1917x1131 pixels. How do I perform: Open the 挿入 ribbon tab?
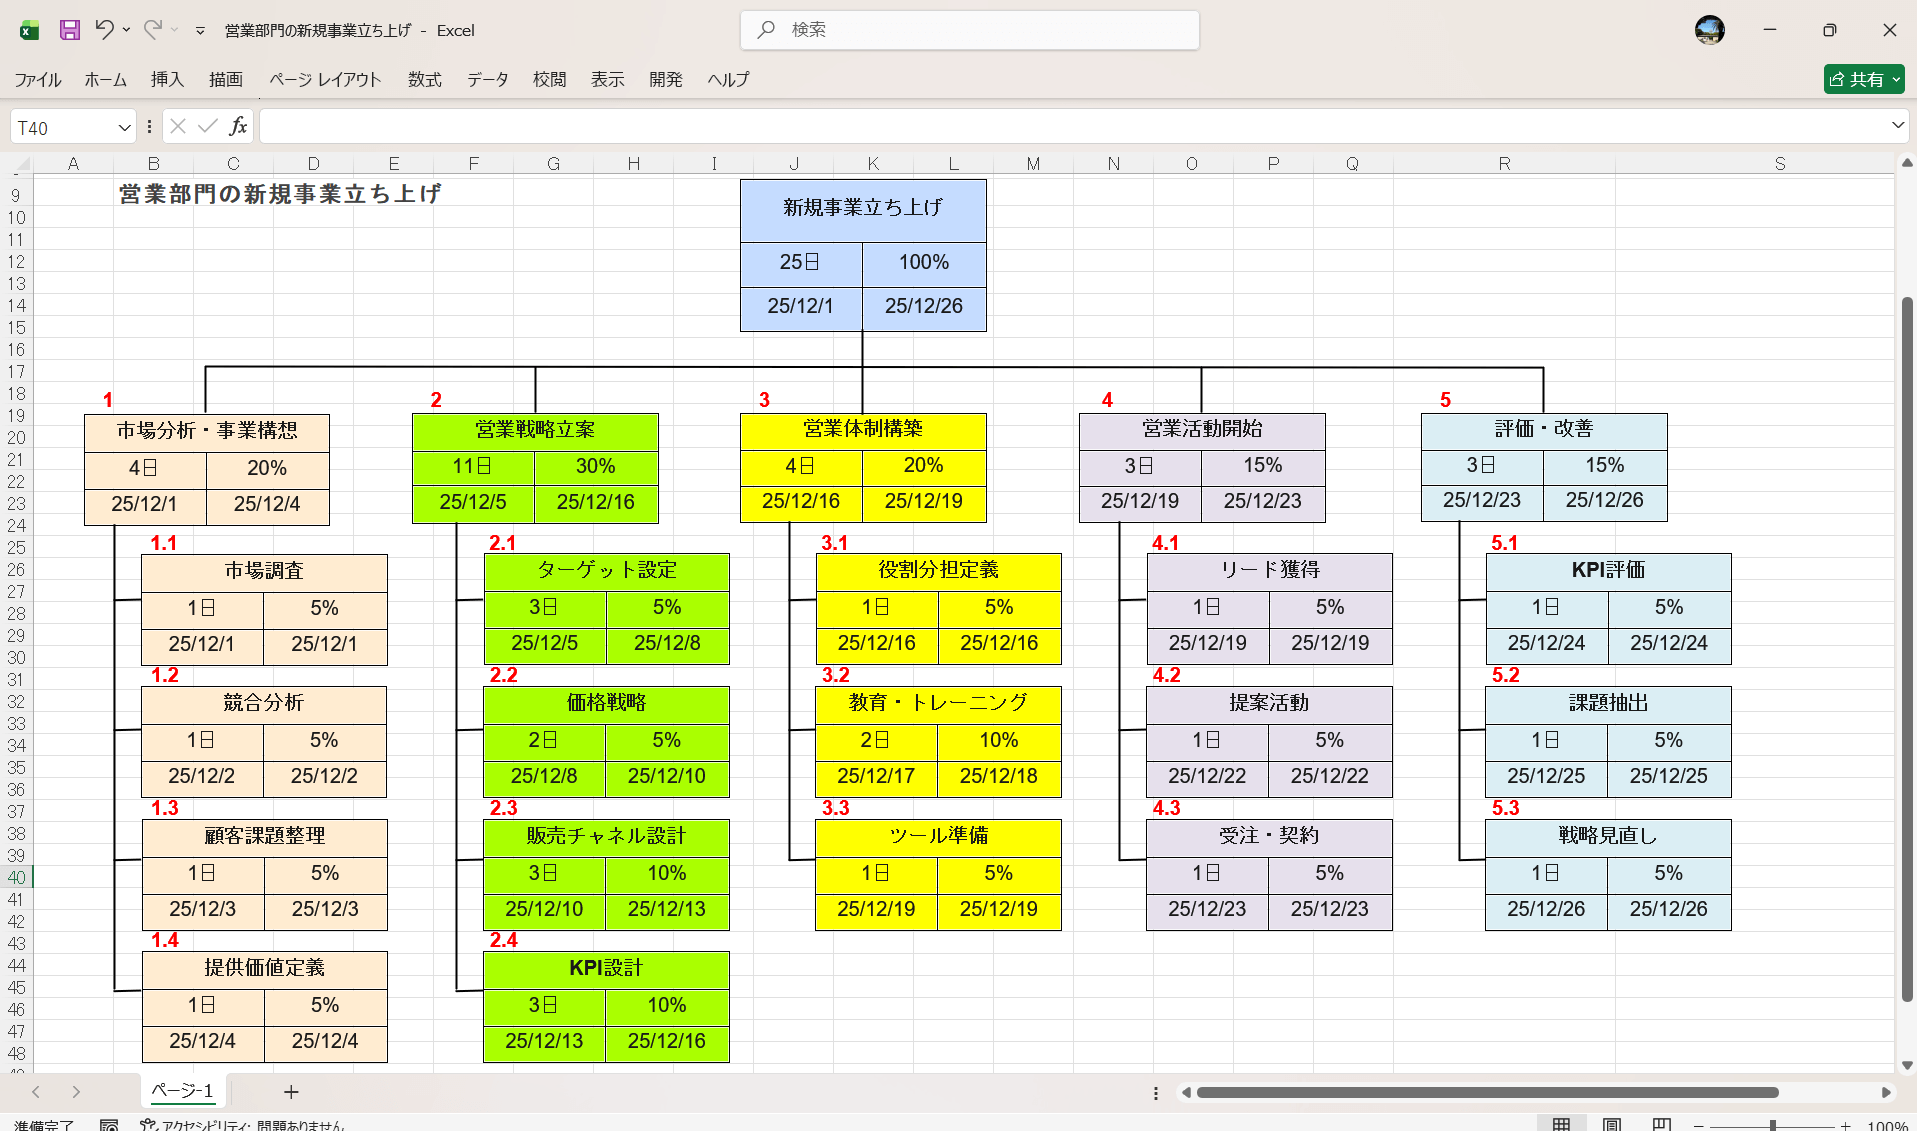167,79
